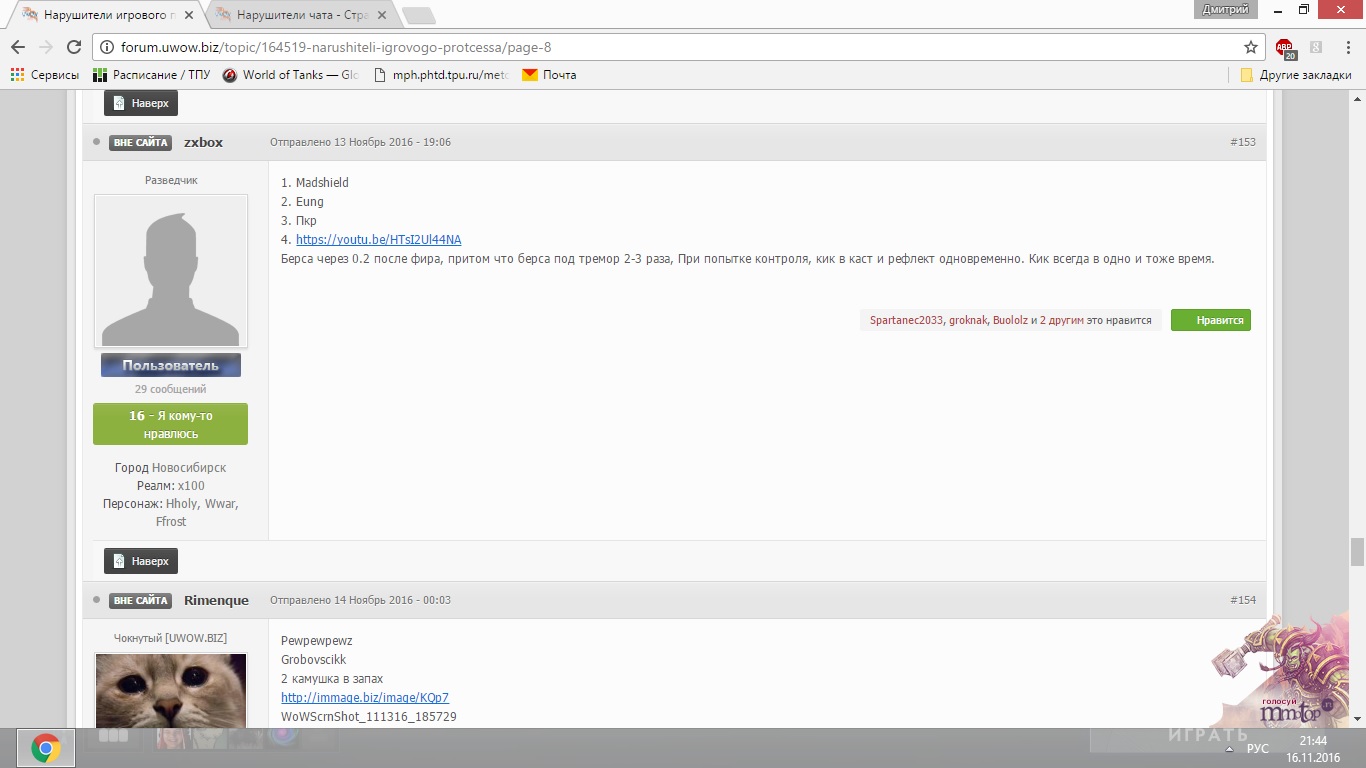Screen dimensions: 1366x768
Task: Open Другие закладки bookmarks folder
Action: coord(1296,75)
